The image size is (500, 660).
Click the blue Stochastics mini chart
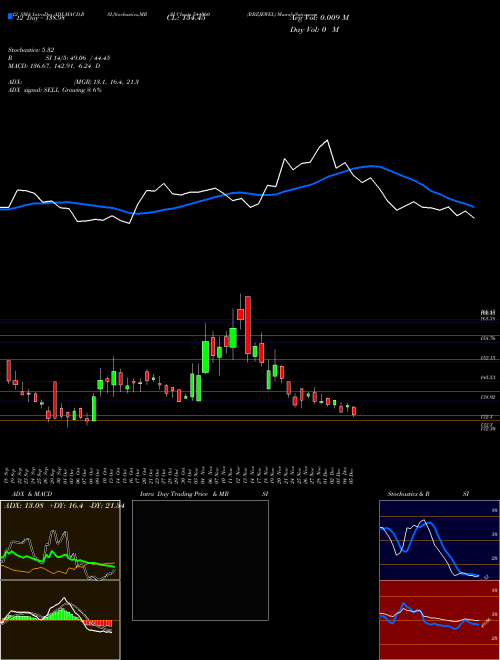tap(439, 540)
